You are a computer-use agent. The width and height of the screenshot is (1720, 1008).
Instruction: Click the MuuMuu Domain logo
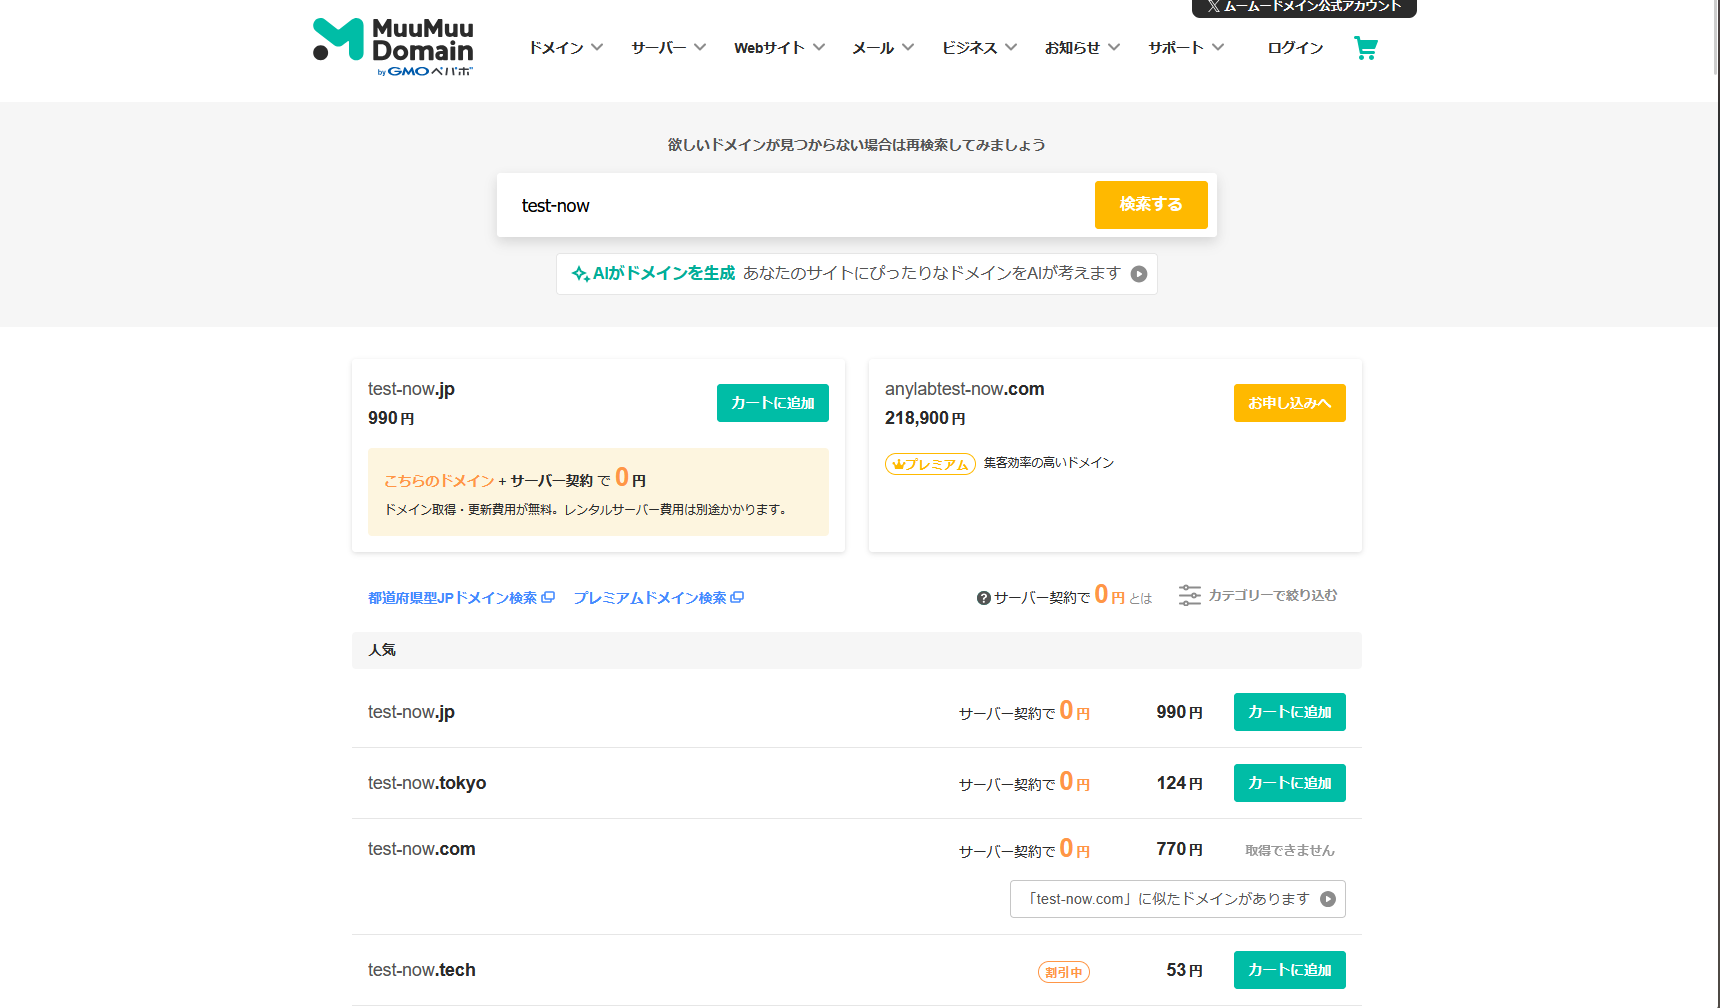click(393, 47)
